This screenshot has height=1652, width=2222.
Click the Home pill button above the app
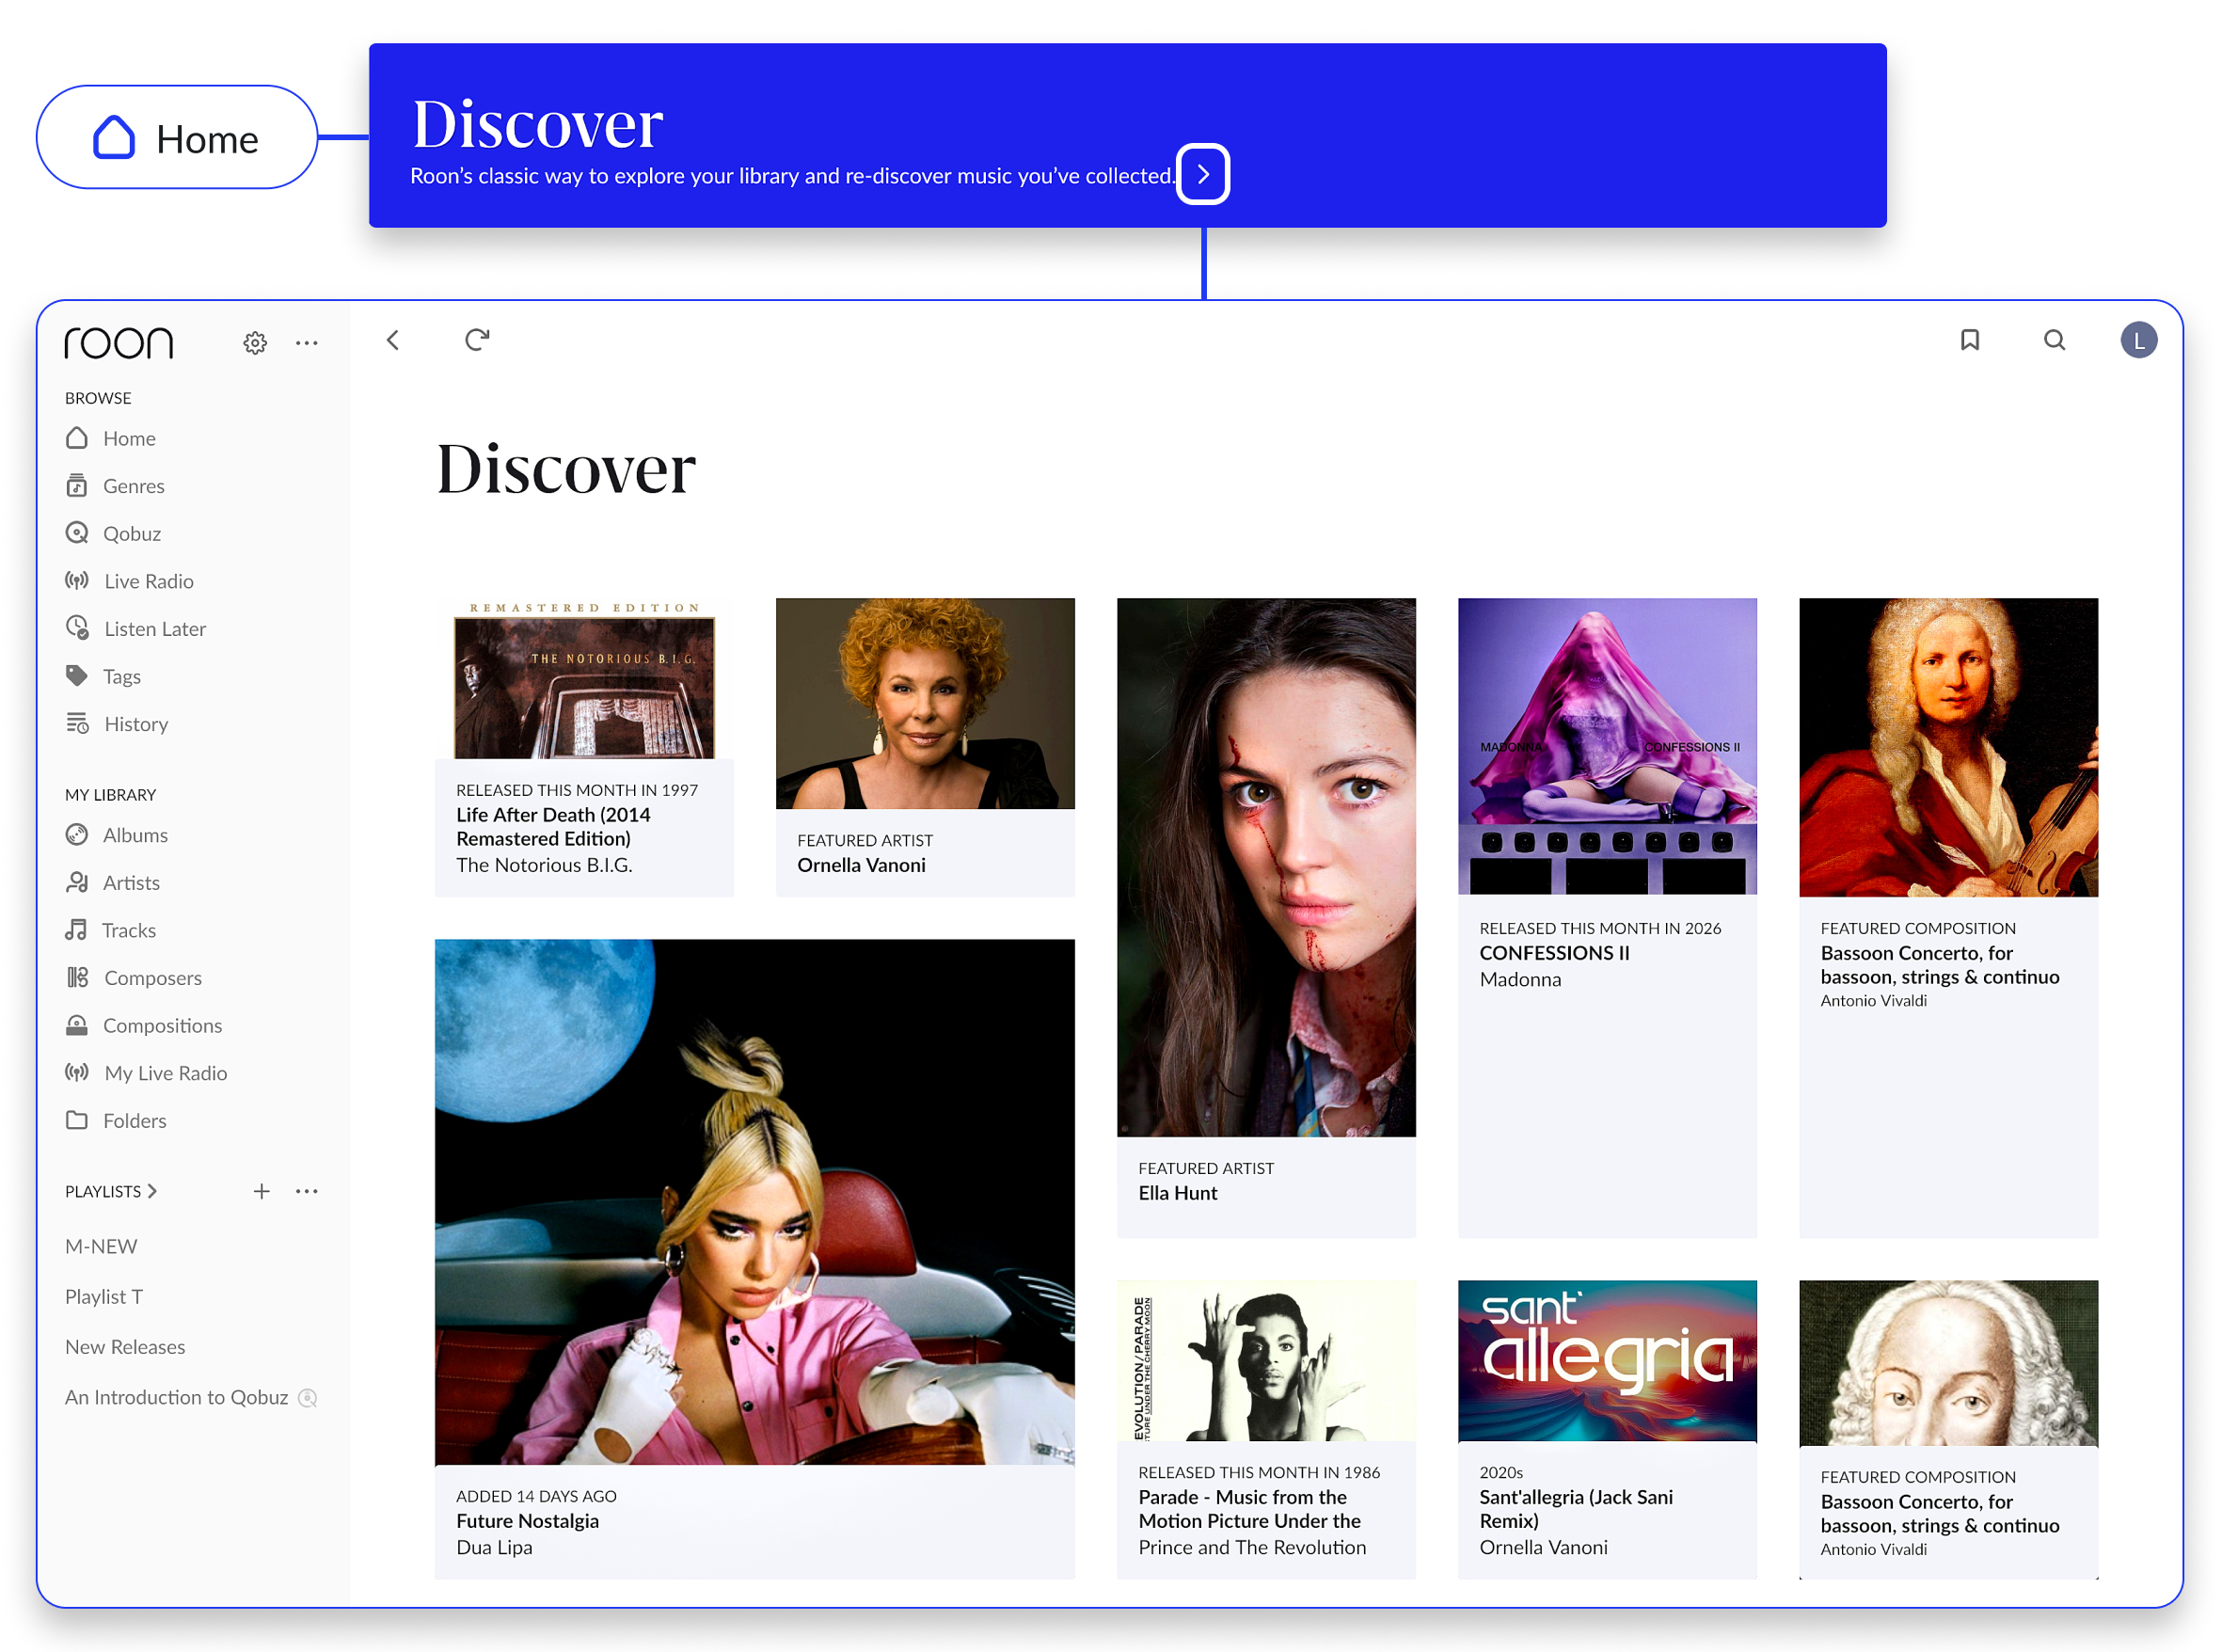[x=177, y=138]
